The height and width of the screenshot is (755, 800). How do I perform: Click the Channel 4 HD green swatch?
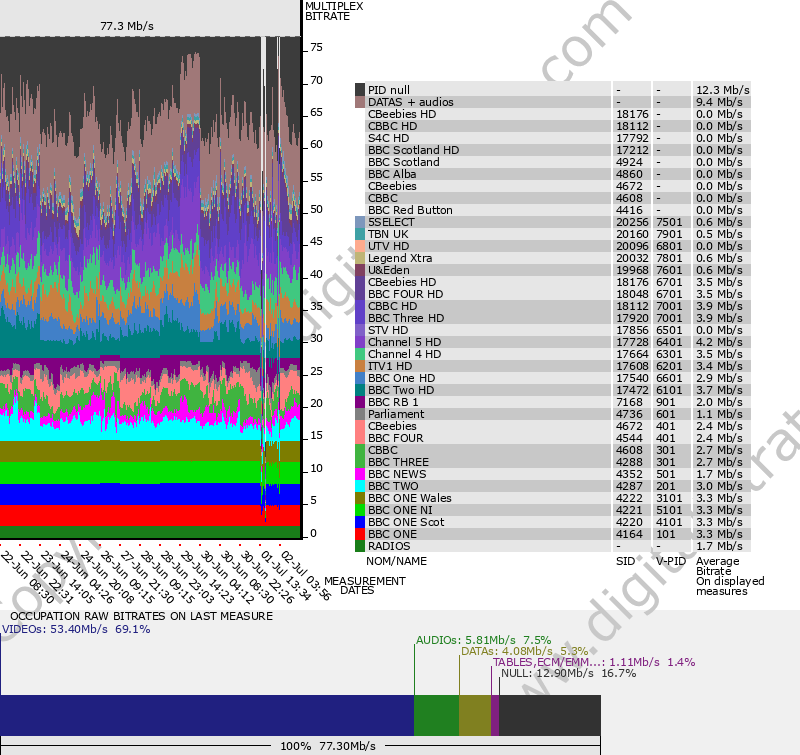point(360,354)
